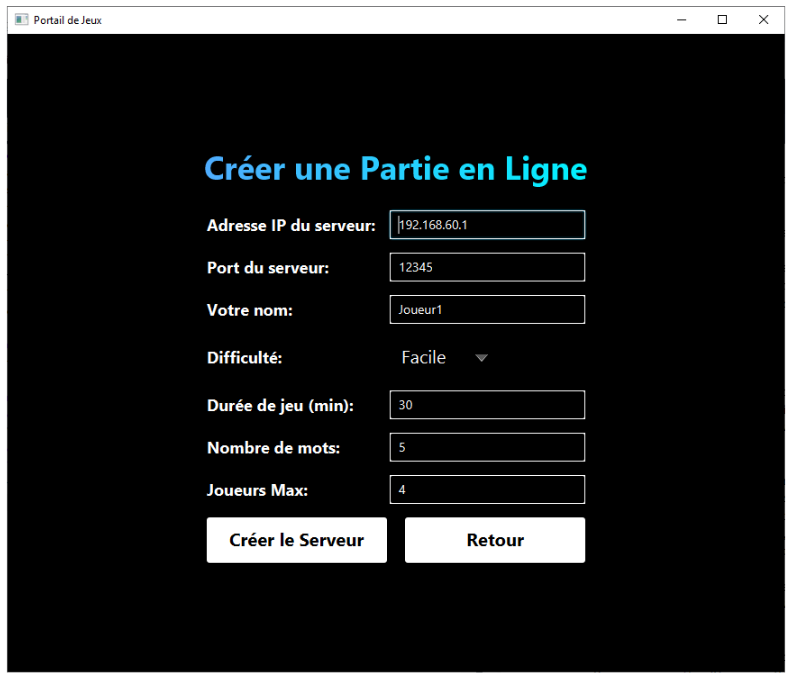Click the Difficulté label text
This screenshot has width=790, height=679.
pos(244,358)
